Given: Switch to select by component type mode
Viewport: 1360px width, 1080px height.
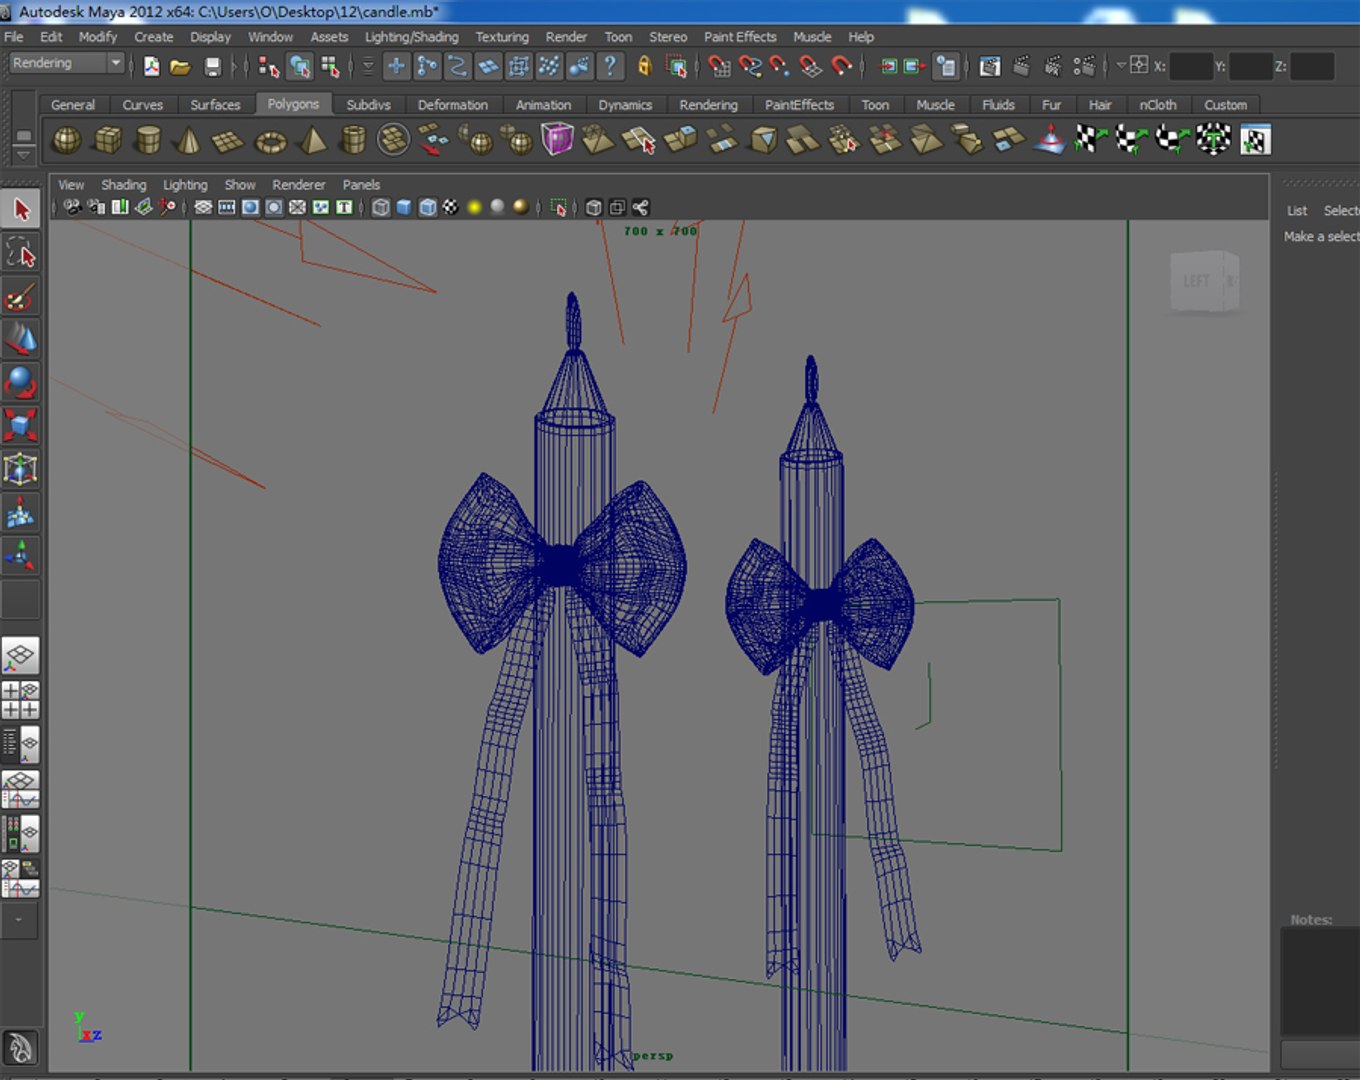Looking at the screenshot, I should coord(330,67).
